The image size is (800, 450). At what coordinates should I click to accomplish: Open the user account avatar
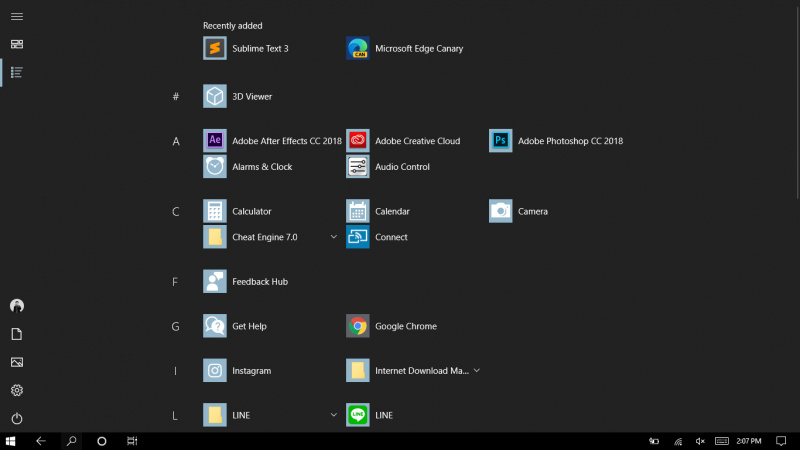17,306
